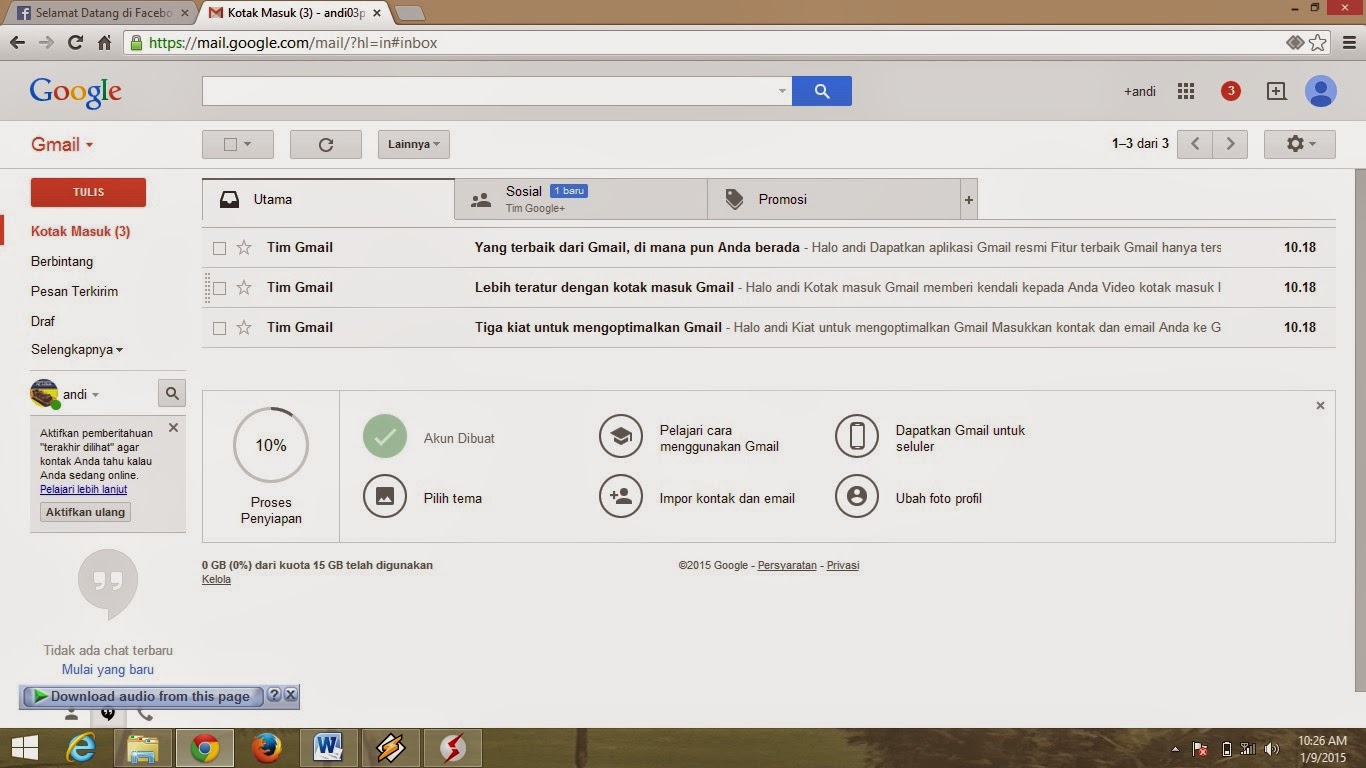
Task: Tick the checkbox for 'Yang terbaik dari Gmail' email
Action: click(220, 248)
